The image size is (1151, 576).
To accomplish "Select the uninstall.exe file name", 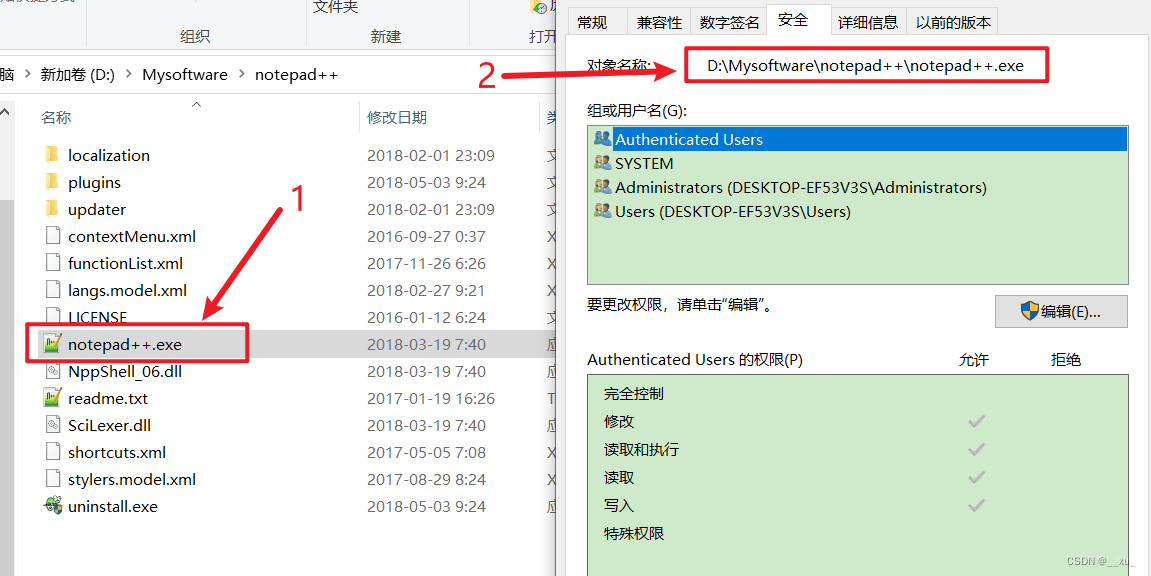I will point(112,506).
